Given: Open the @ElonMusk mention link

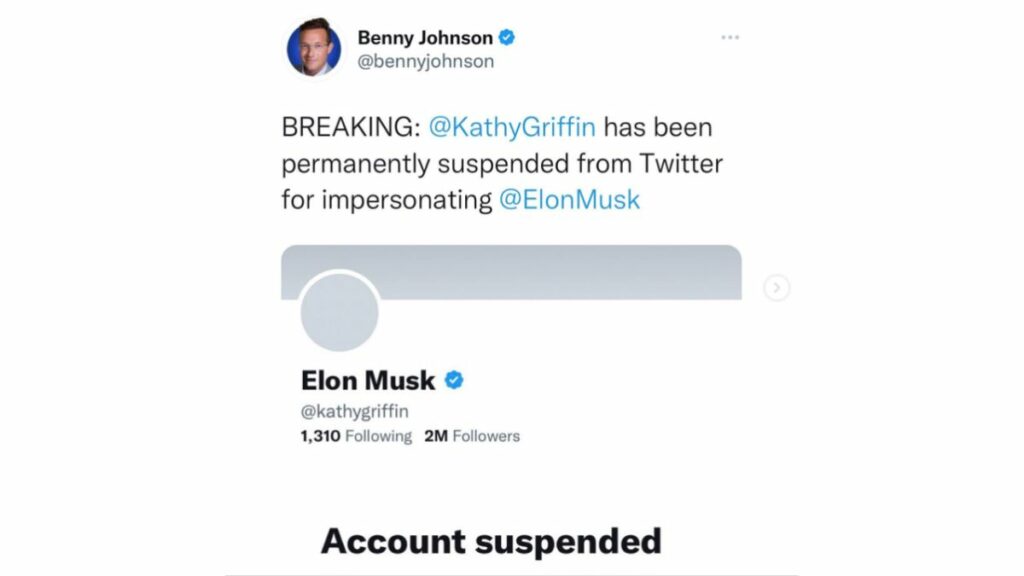Looking at the screenshot, I should pyautogui.click(x=569, y=199).
